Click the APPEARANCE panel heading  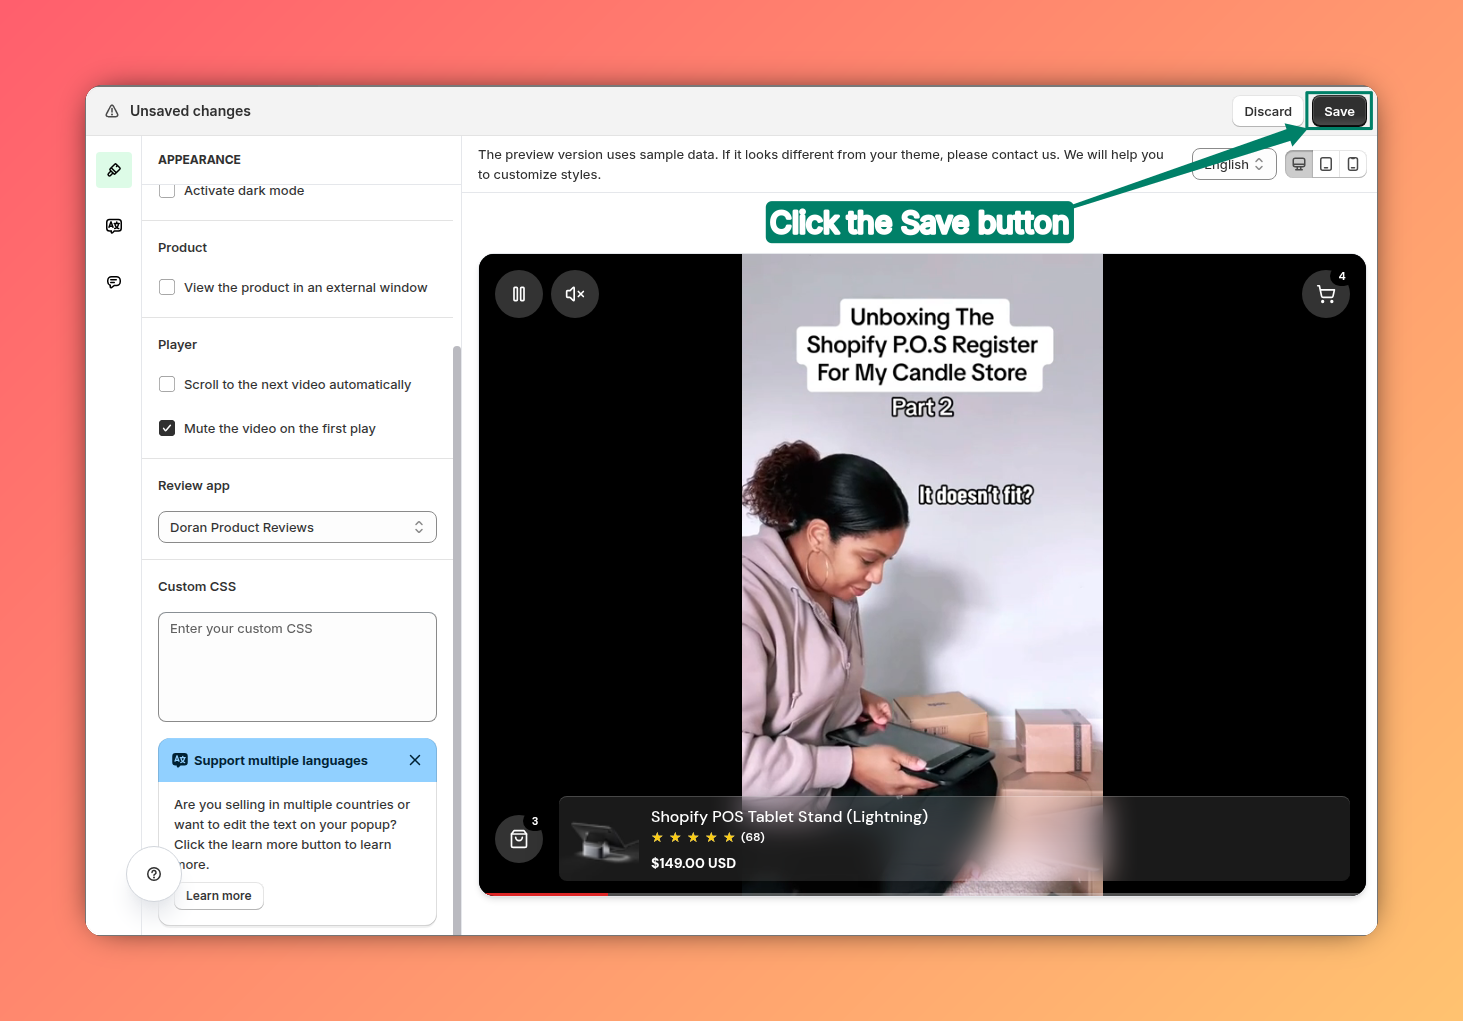tap(199, 160)
